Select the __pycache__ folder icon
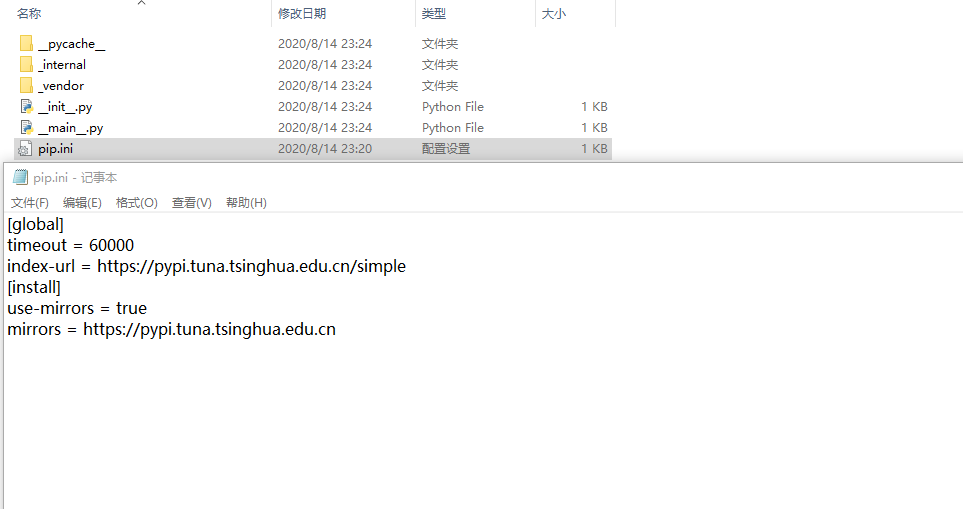Screen dimensions: 963x509 [x=26, y=44]
